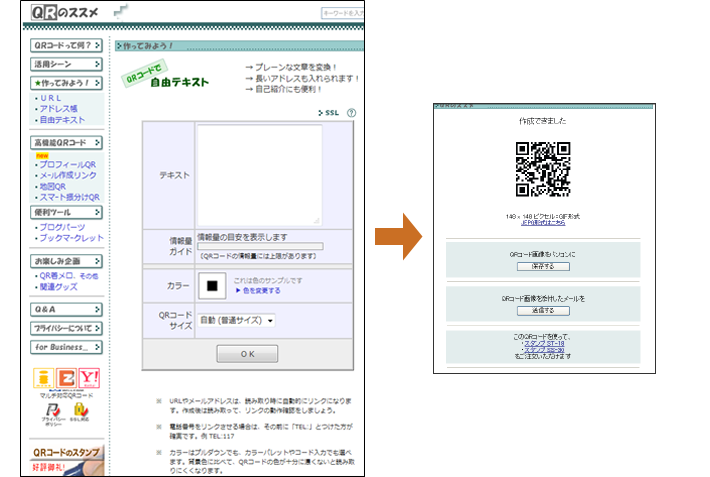Open the プロフィールQR sidebar link

click(x=67, y=164)
